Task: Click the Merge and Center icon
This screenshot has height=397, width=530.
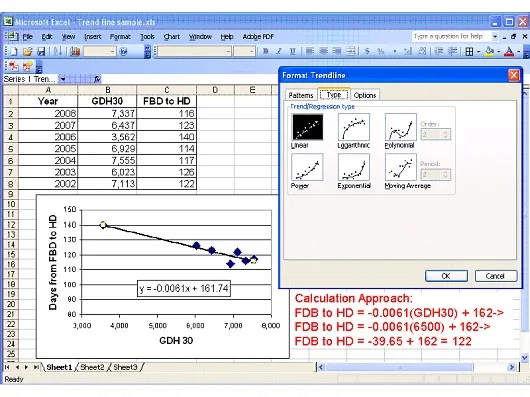Action: (x=351, y=51)
